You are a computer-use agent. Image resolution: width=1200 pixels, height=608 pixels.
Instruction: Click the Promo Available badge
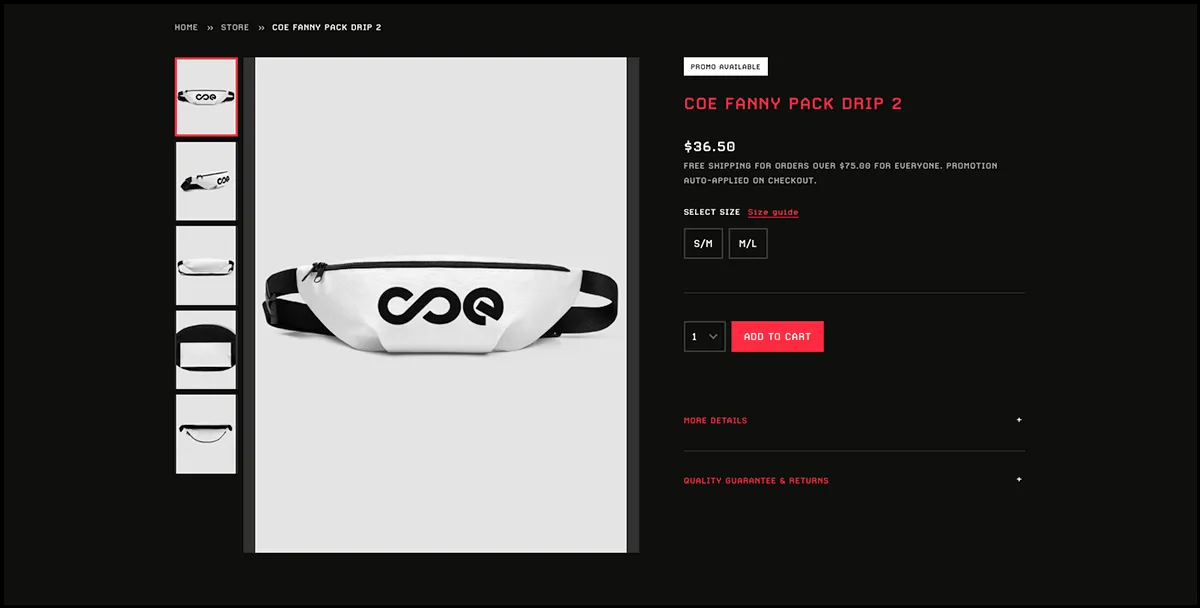(726, 67)
